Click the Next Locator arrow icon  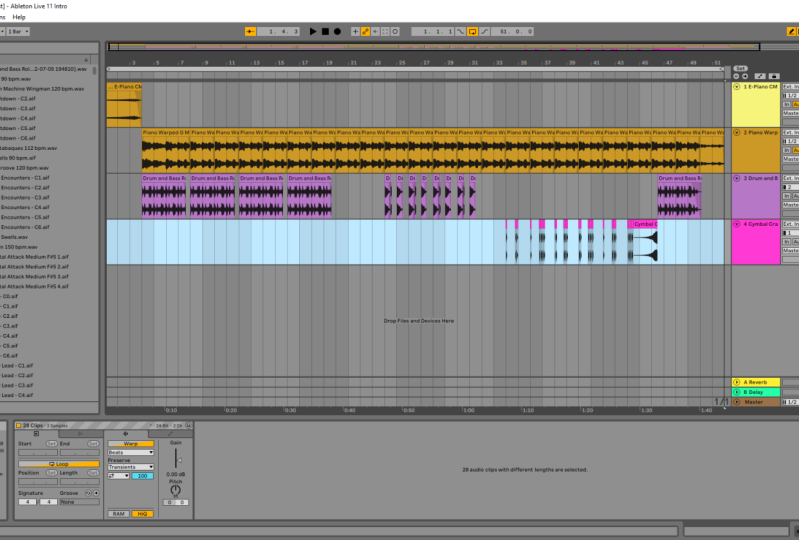click(745, 76)
